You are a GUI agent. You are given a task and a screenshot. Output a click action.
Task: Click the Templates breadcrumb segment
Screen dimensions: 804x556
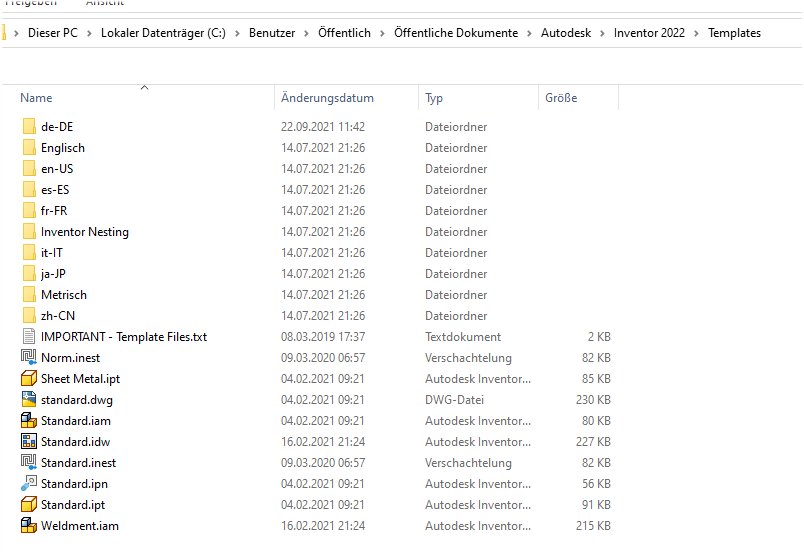coord(734,33)
